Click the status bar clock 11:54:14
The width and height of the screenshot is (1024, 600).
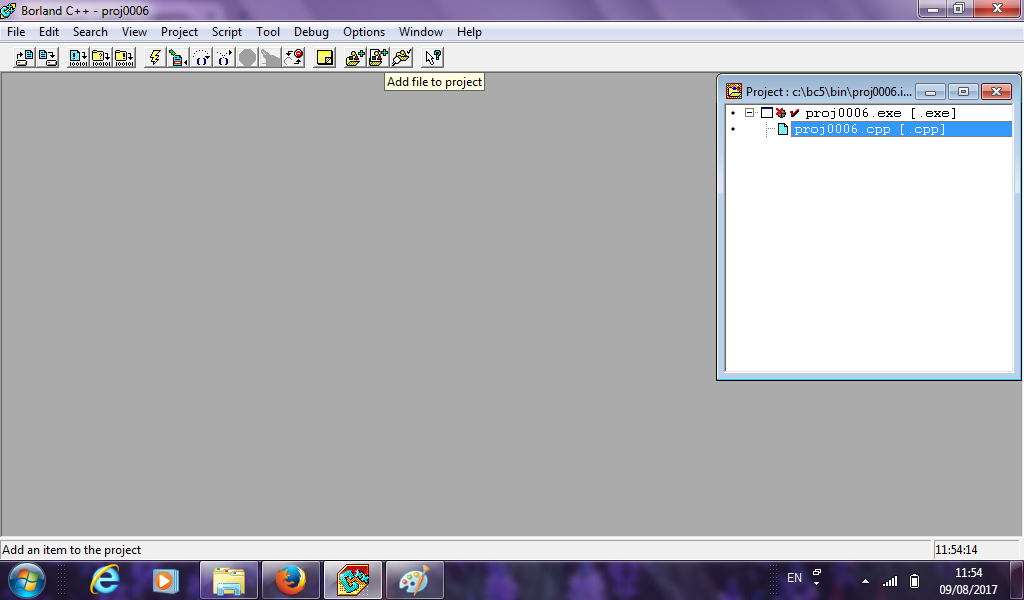pyautogui.click(x=956, y=550)
